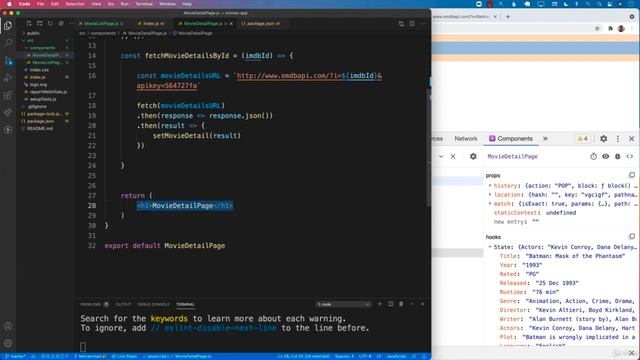
Task: Open the Accounts icon in activity bar
Action: [8, 326]
